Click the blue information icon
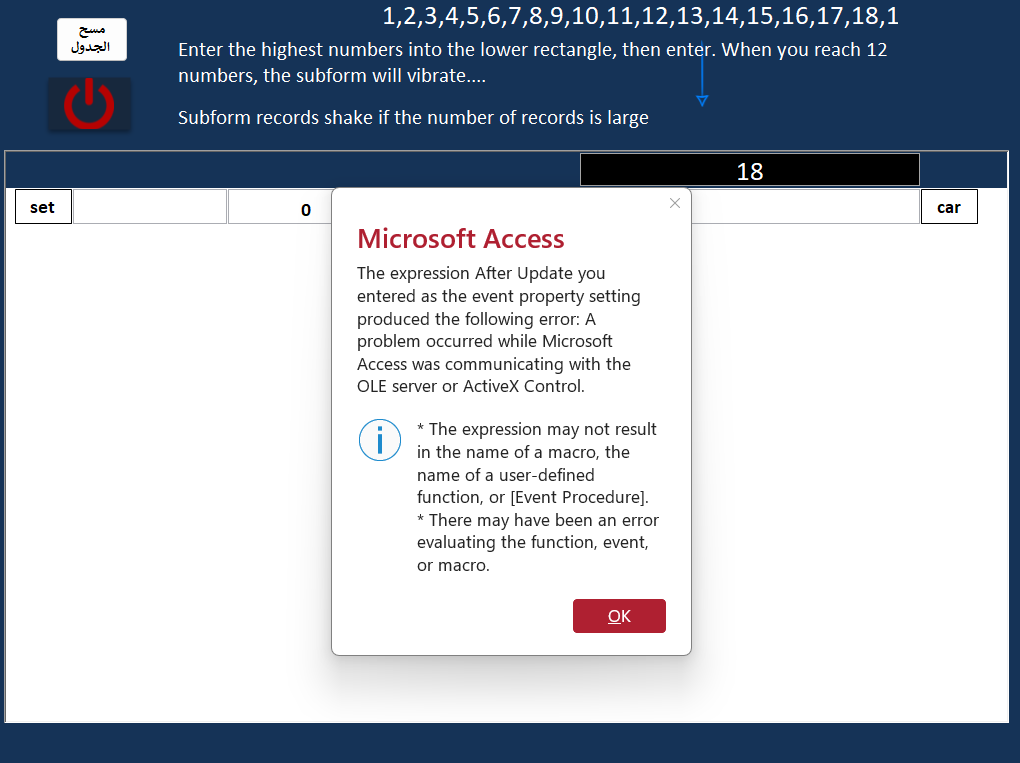 (379, 440)
